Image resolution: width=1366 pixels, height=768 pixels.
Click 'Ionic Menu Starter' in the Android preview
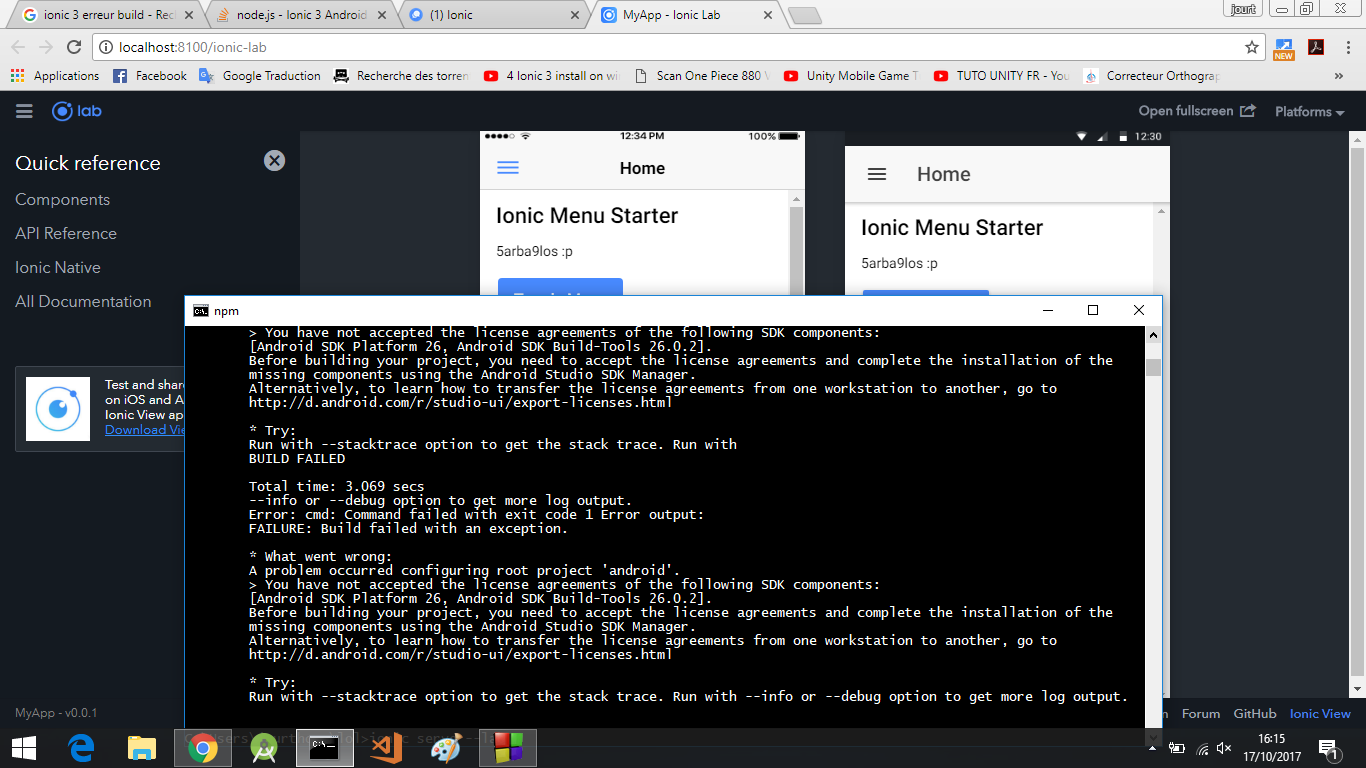pos(952,228)
